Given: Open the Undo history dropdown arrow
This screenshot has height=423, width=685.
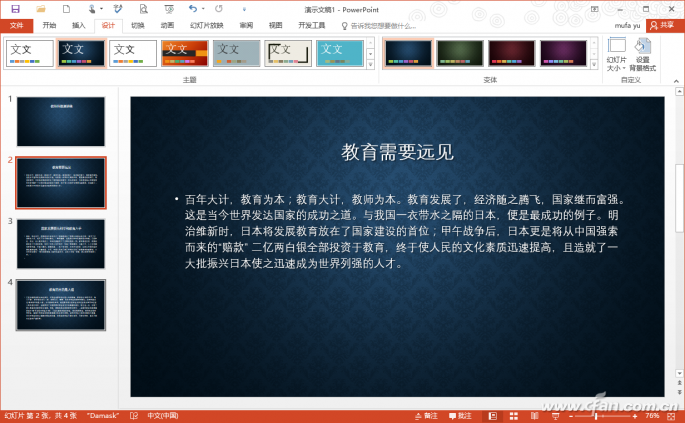Looking at the screenshot, I should [x=203, y=8].
